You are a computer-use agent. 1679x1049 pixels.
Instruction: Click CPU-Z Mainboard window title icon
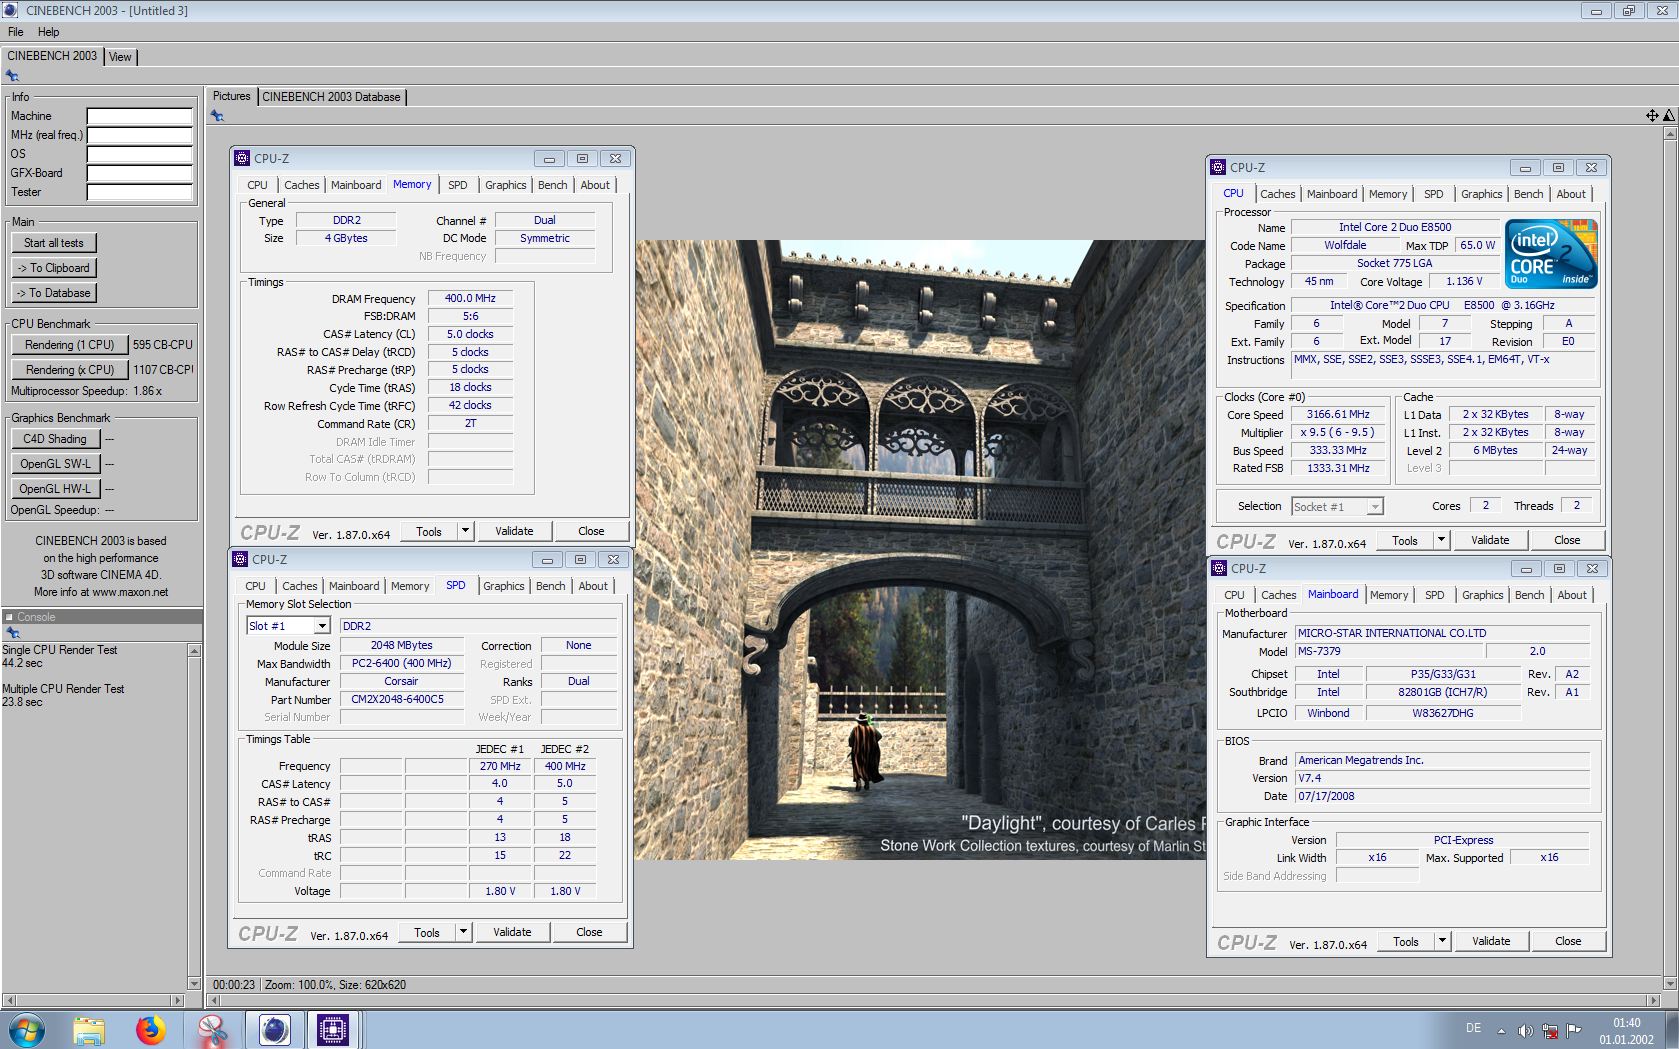point(1218,568)
